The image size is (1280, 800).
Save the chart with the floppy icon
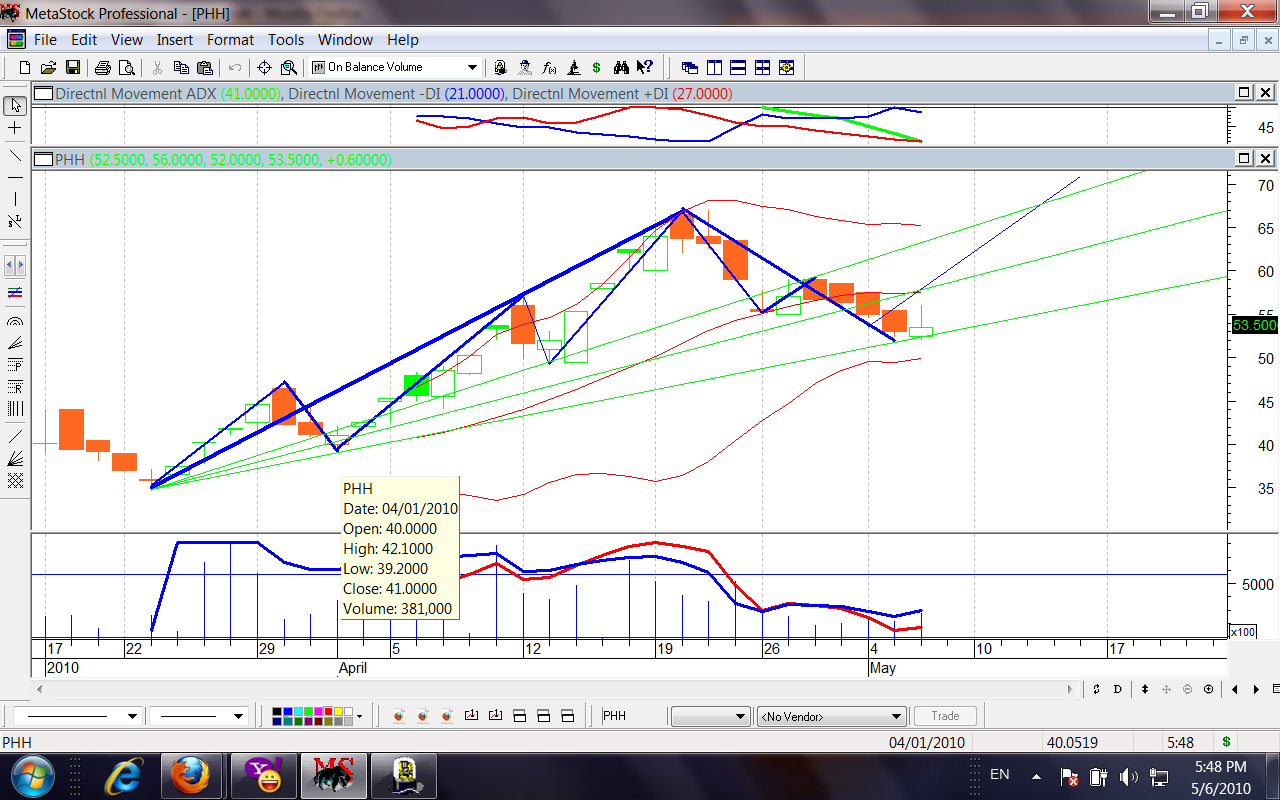73,67
